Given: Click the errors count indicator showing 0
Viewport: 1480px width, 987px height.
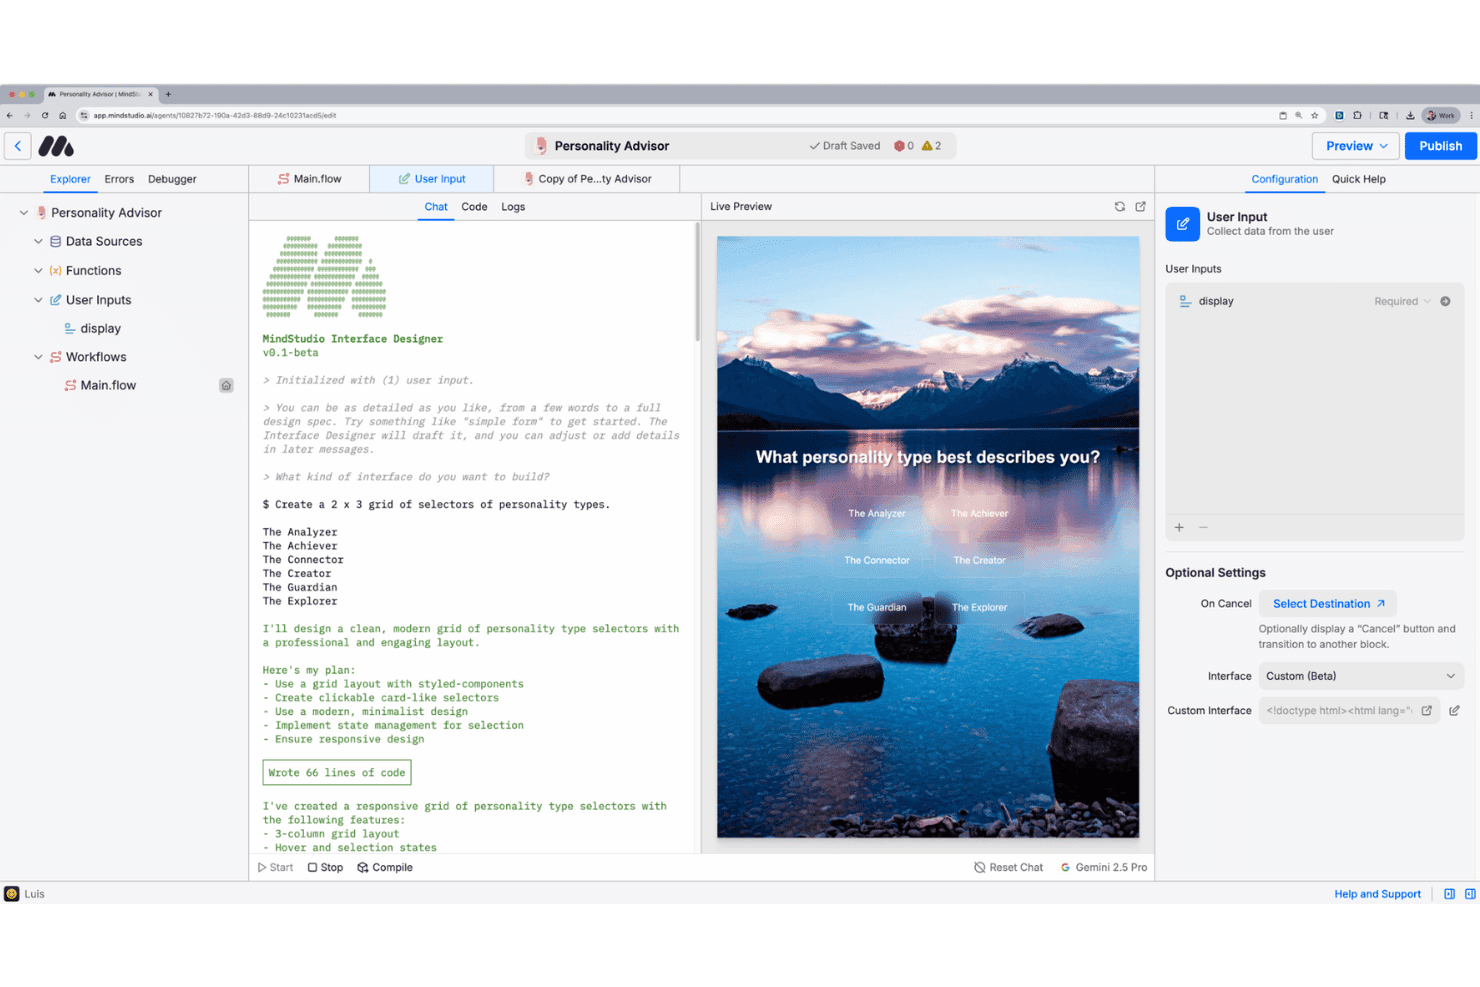Looking at the screenshot, I should (904, 146).
